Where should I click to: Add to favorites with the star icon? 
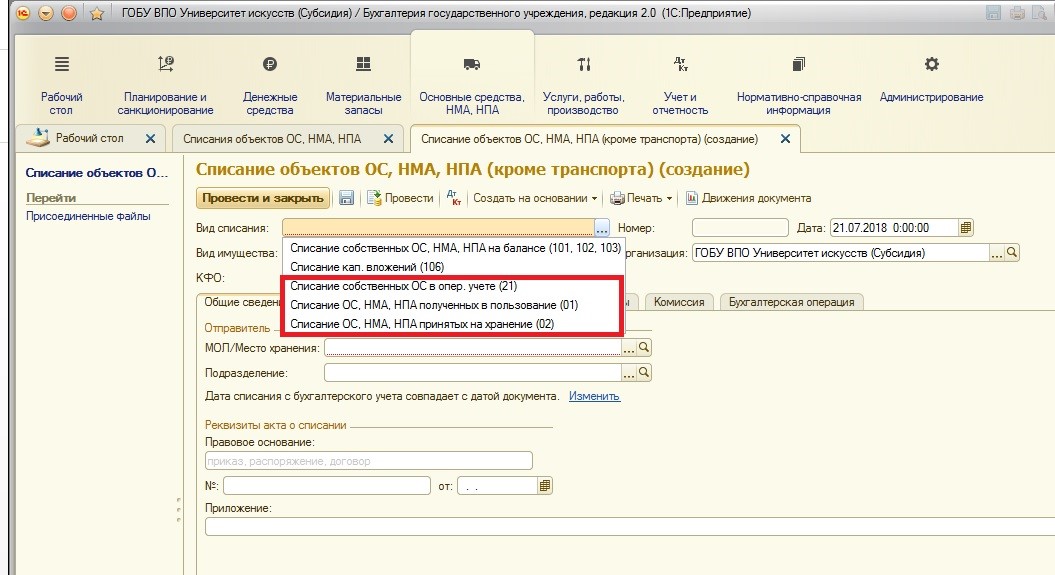tap(96, 13)
